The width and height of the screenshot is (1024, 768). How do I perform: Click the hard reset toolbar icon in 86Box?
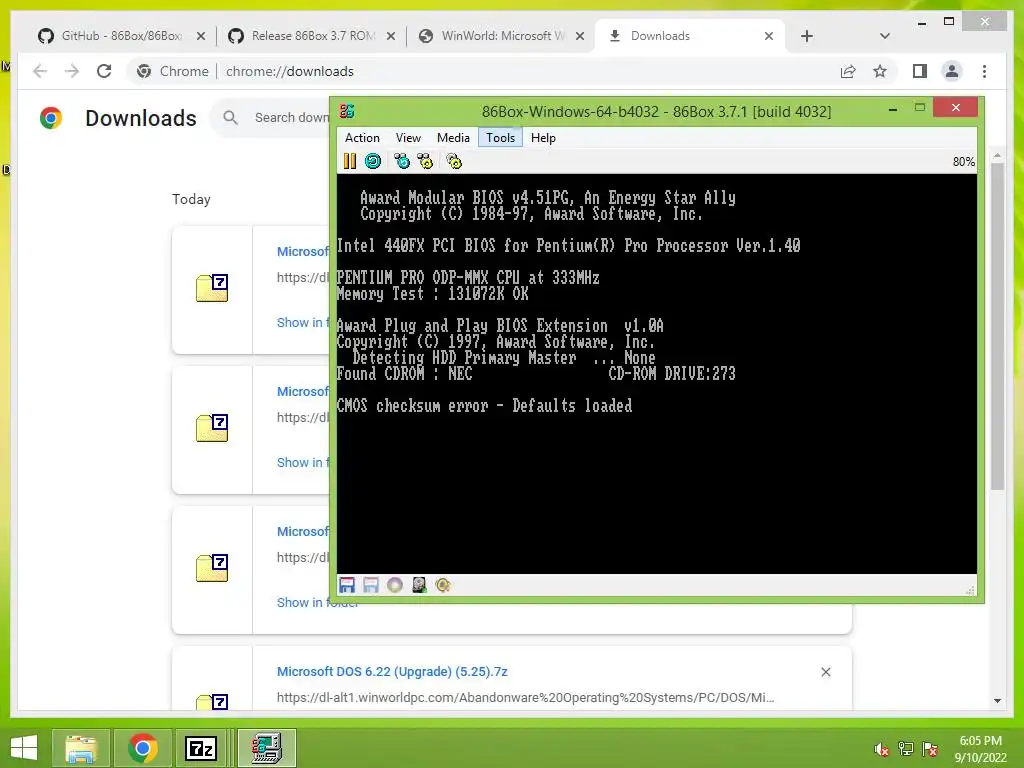pyautogui.click(x=373, y=161)
